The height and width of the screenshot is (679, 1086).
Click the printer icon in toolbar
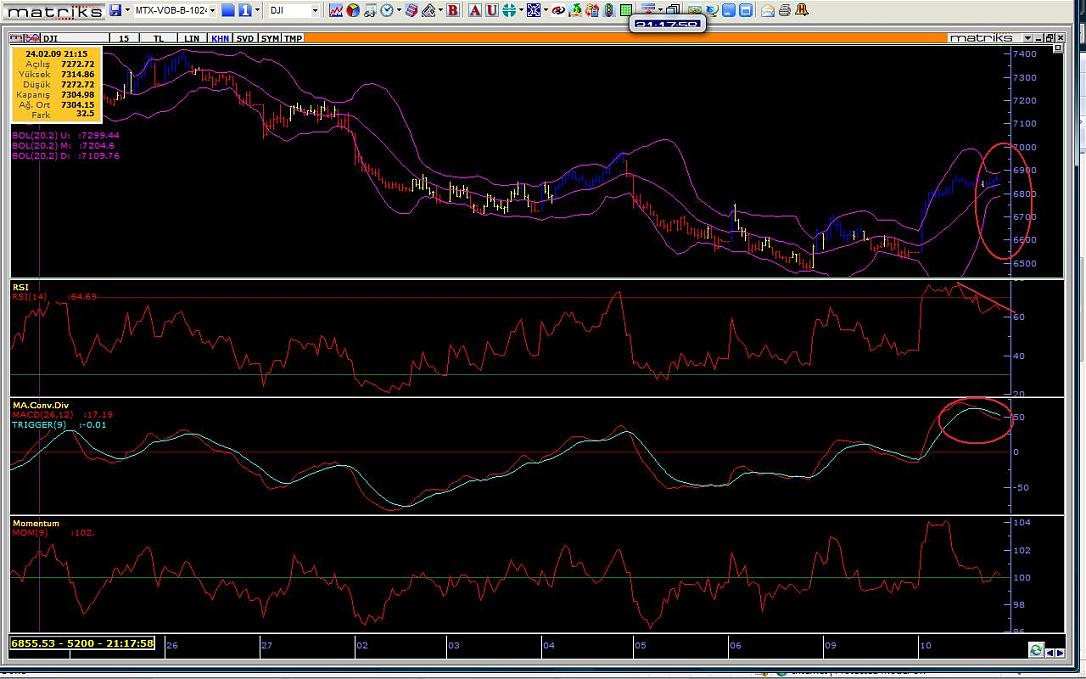tap(785, 10)
